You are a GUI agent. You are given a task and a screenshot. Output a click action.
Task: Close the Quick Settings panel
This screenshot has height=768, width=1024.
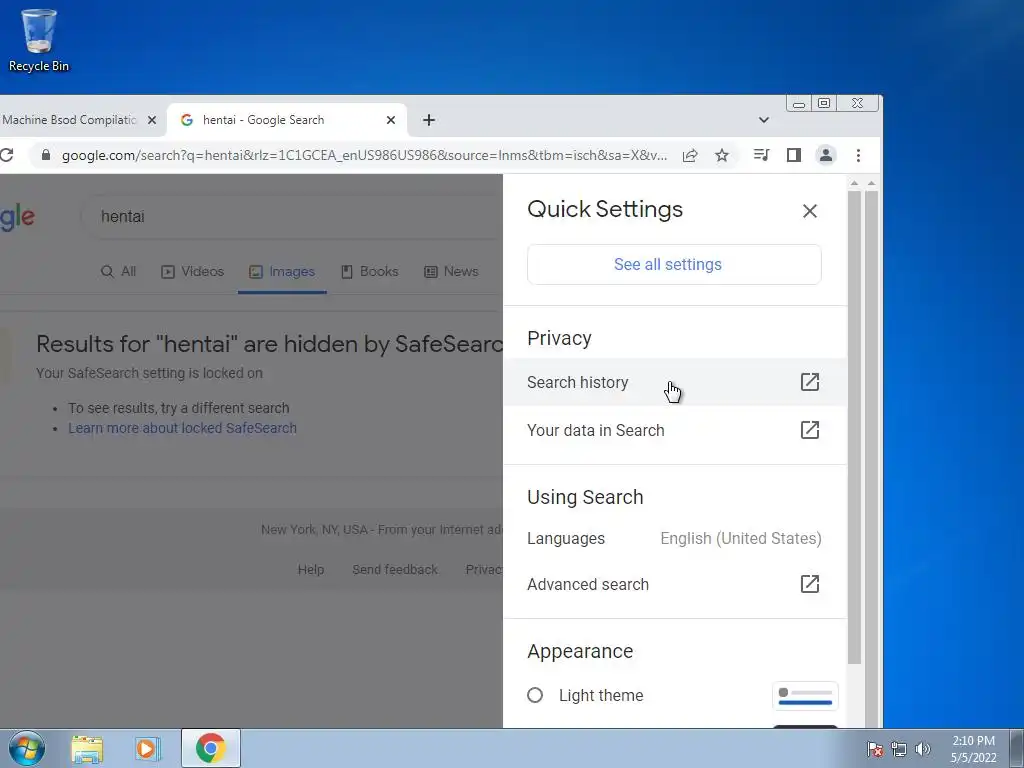click(810, 211)
